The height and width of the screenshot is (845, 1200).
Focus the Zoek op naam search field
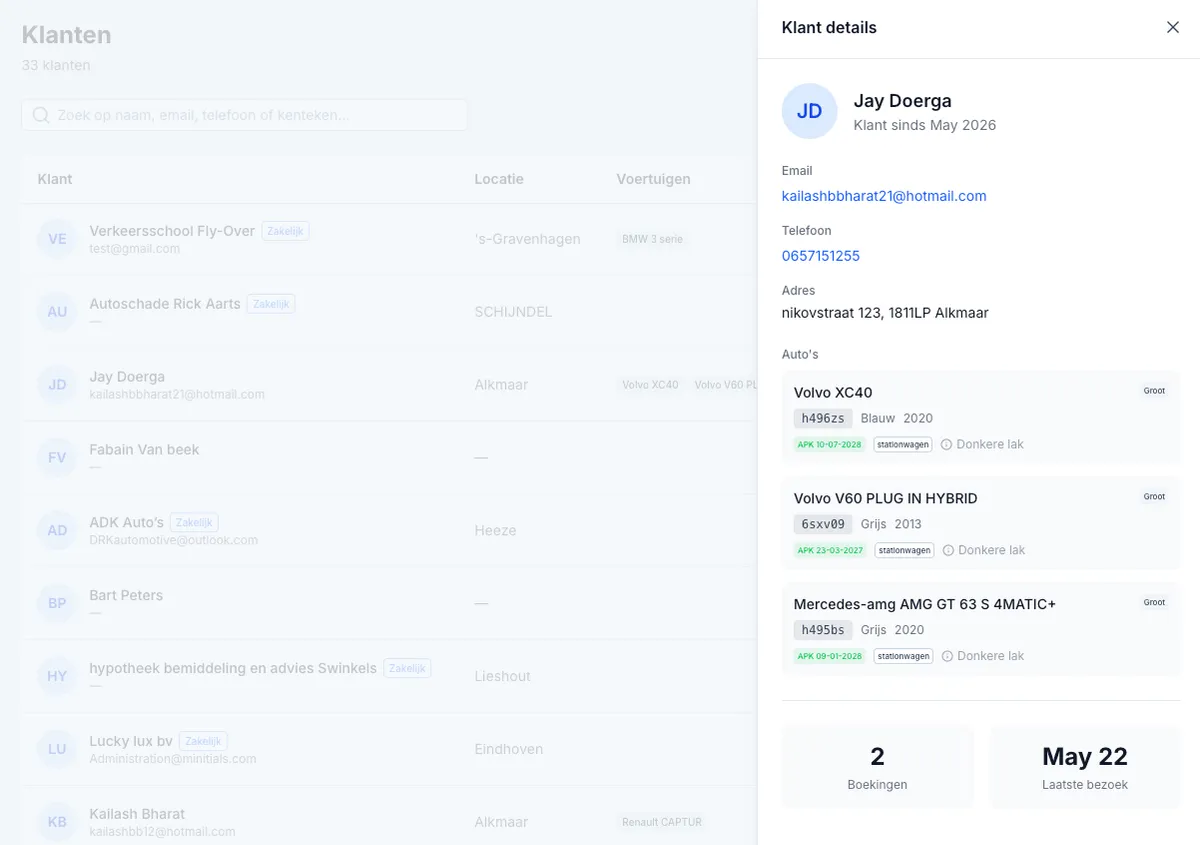(244, 115)
